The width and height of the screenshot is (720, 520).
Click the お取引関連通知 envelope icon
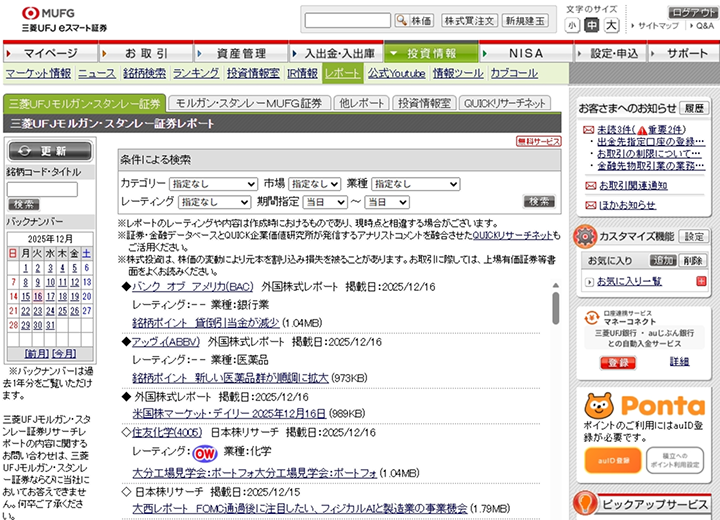point(589,185)
